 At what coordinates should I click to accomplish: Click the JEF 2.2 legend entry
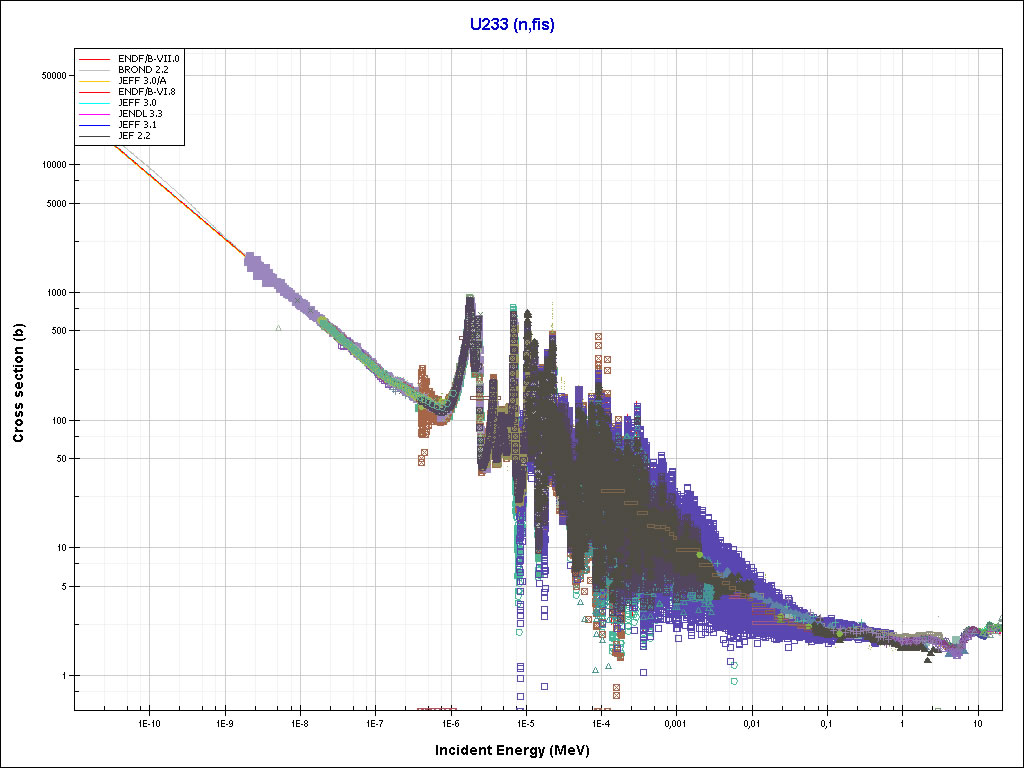click(134, 135)
